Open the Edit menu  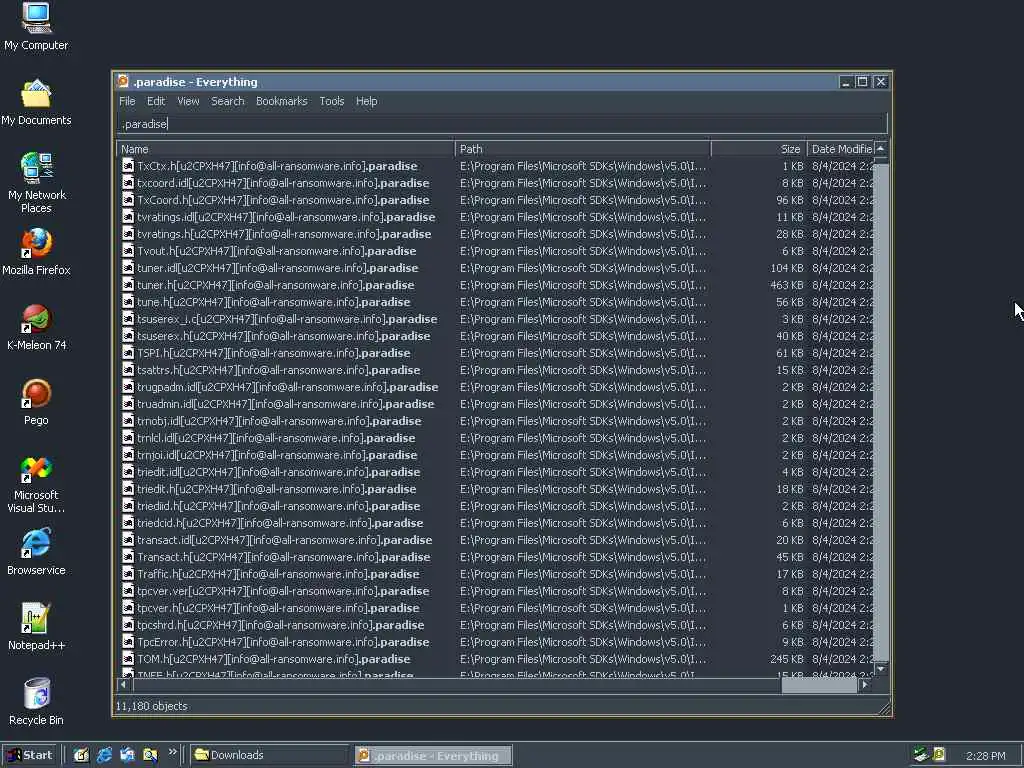(x=156, y=101)
